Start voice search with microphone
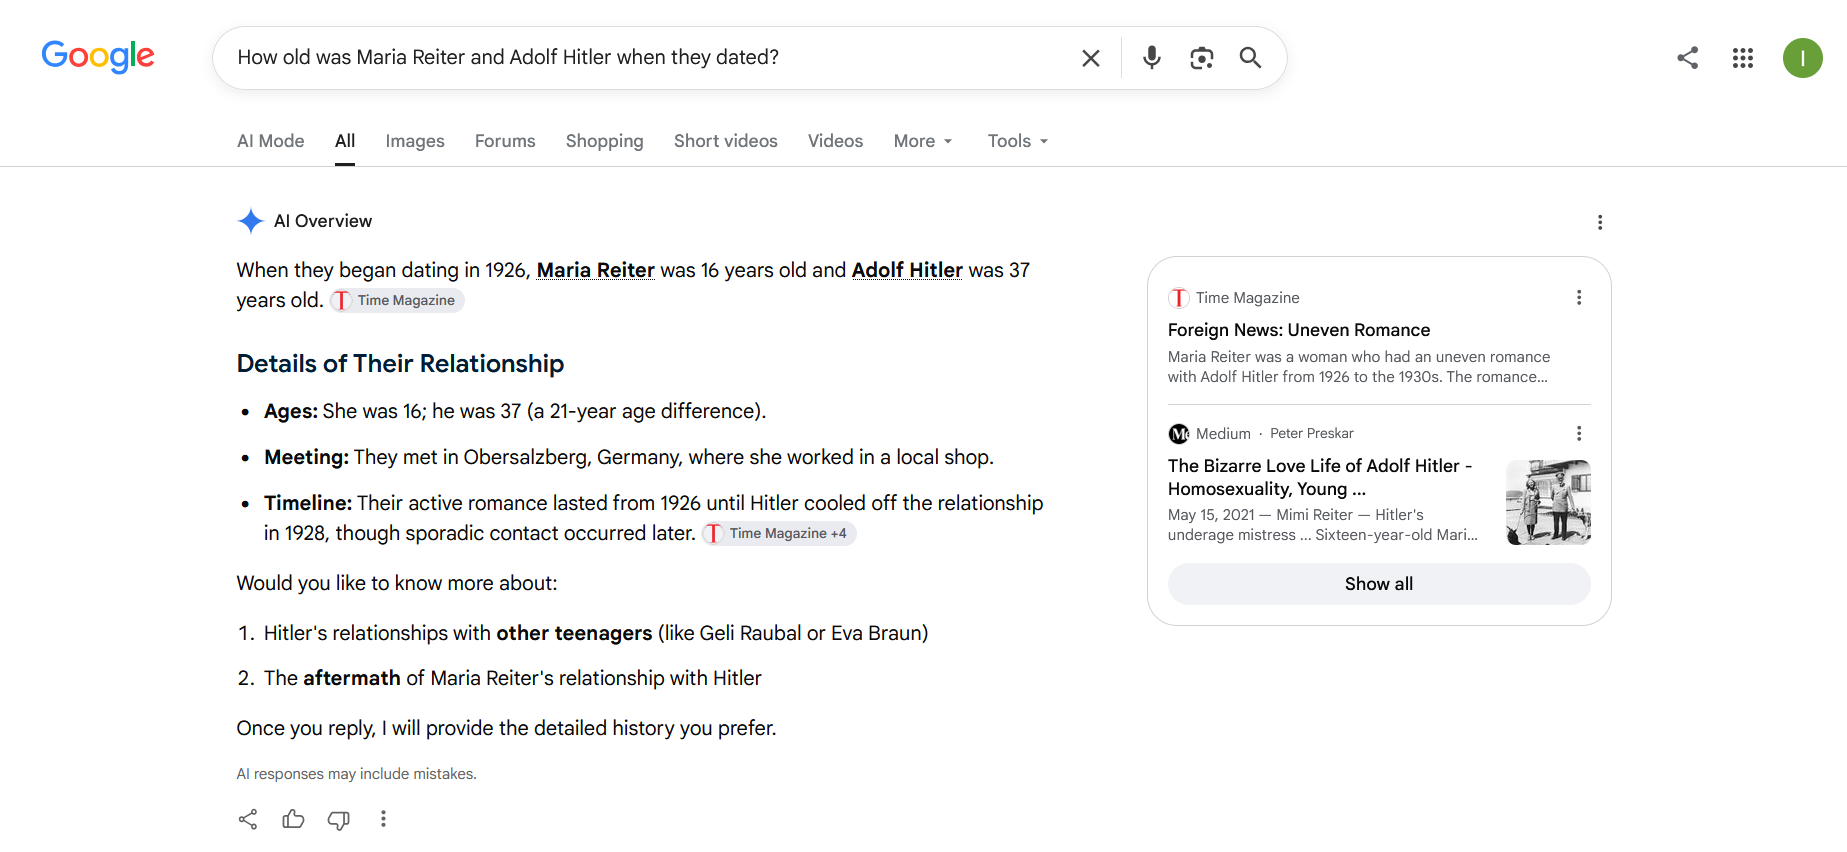The width and height of the screenshot is (1847, 852). [1152, 58]
